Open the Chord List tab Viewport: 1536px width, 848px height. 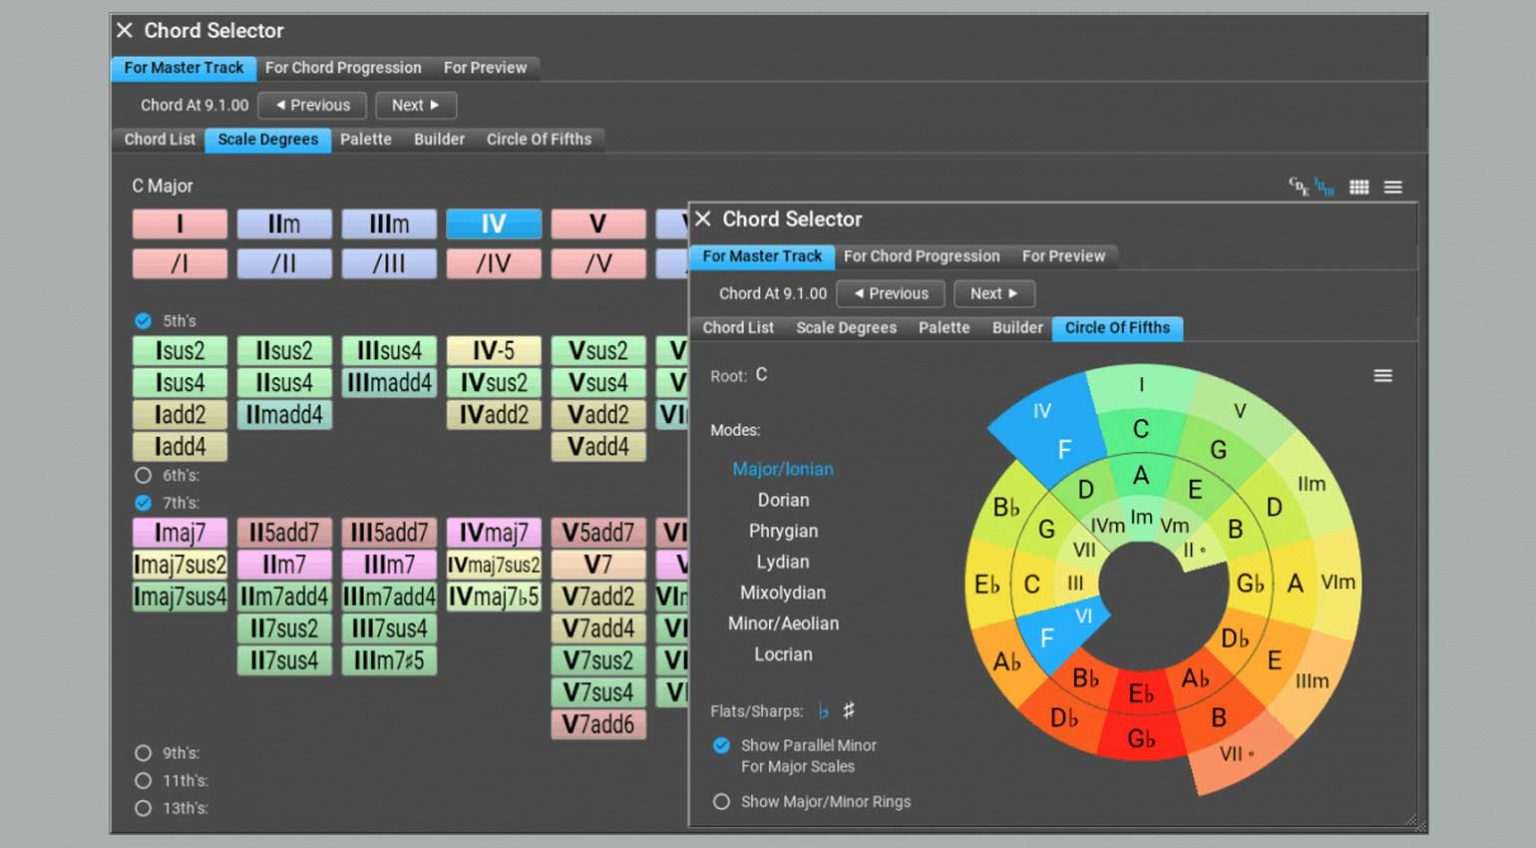coord(737,327)
